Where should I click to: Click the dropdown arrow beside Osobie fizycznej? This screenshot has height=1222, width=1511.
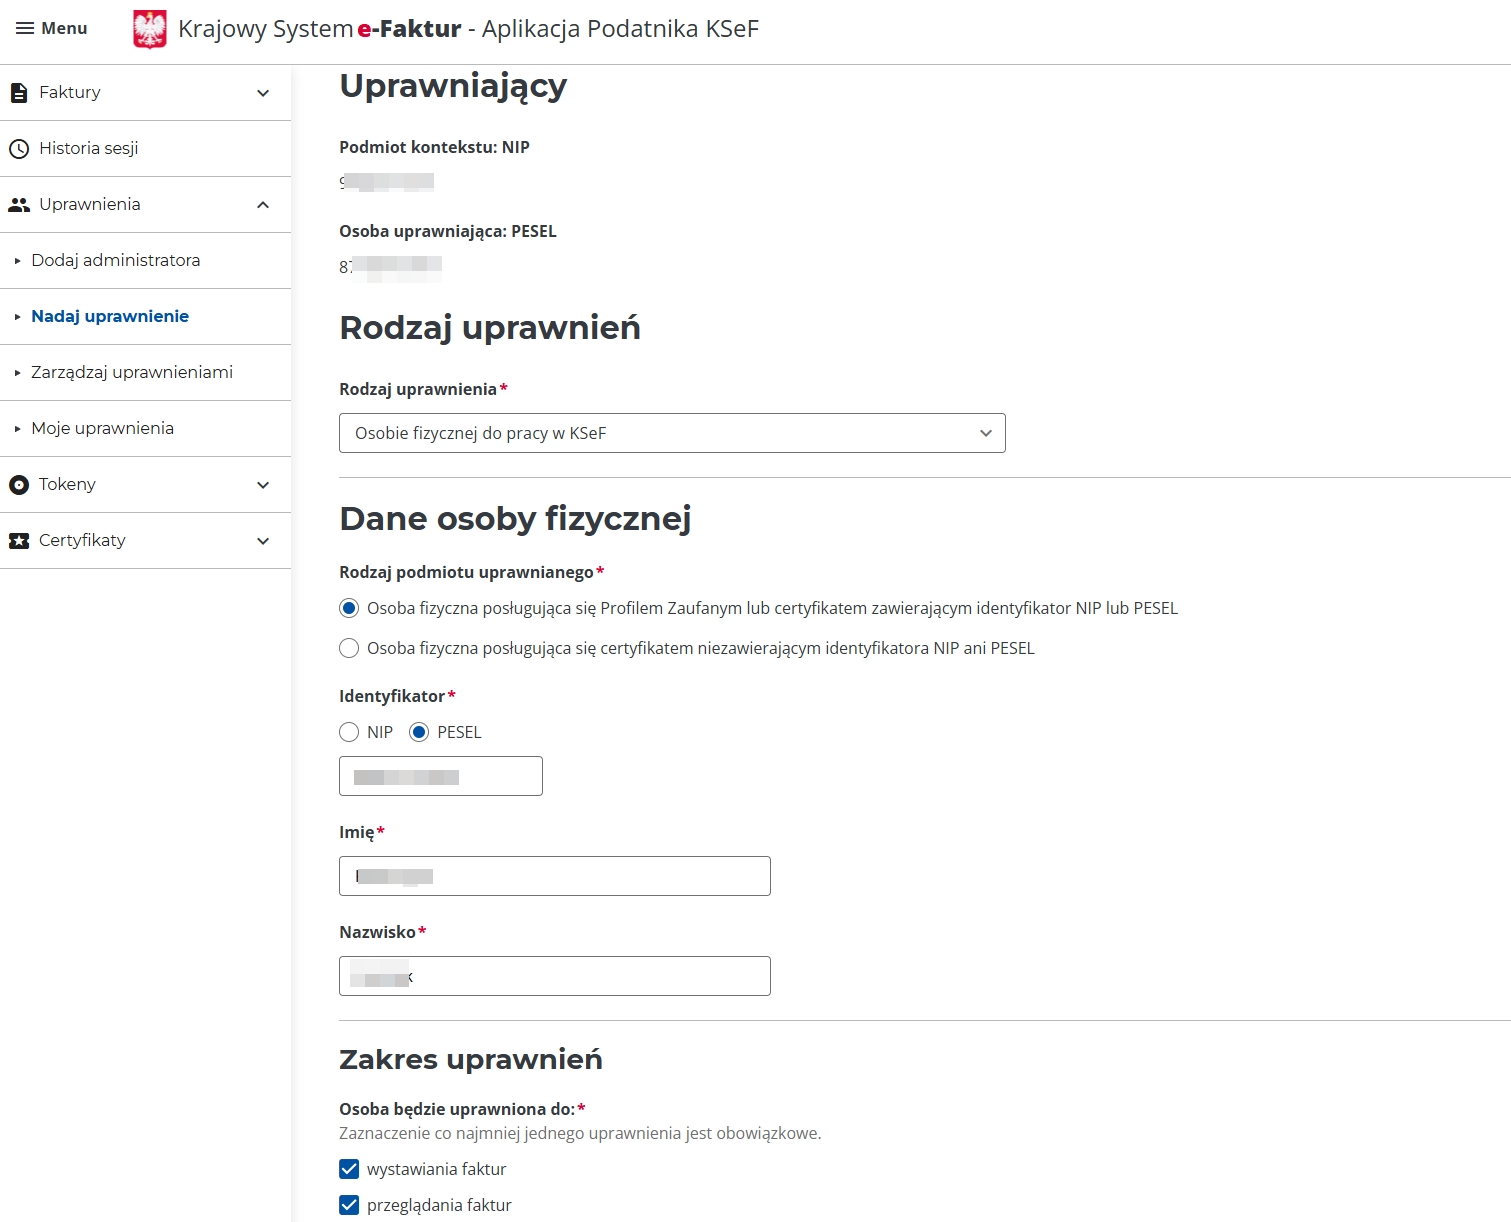(986, 433)
